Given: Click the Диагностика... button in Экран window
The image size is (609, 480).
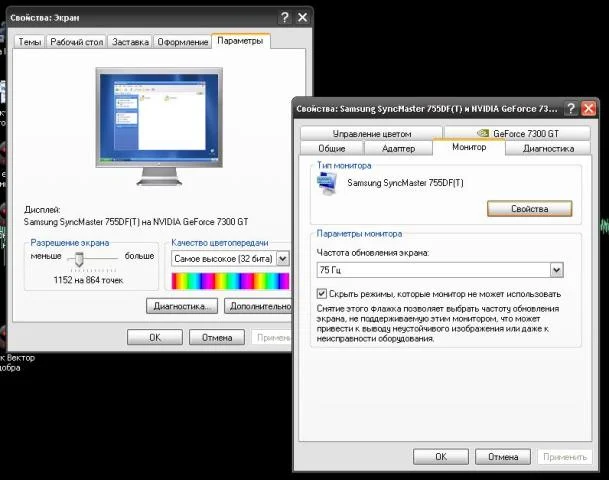Looking at the screenshot, I should pyautogui.click(x=182, y=306).
